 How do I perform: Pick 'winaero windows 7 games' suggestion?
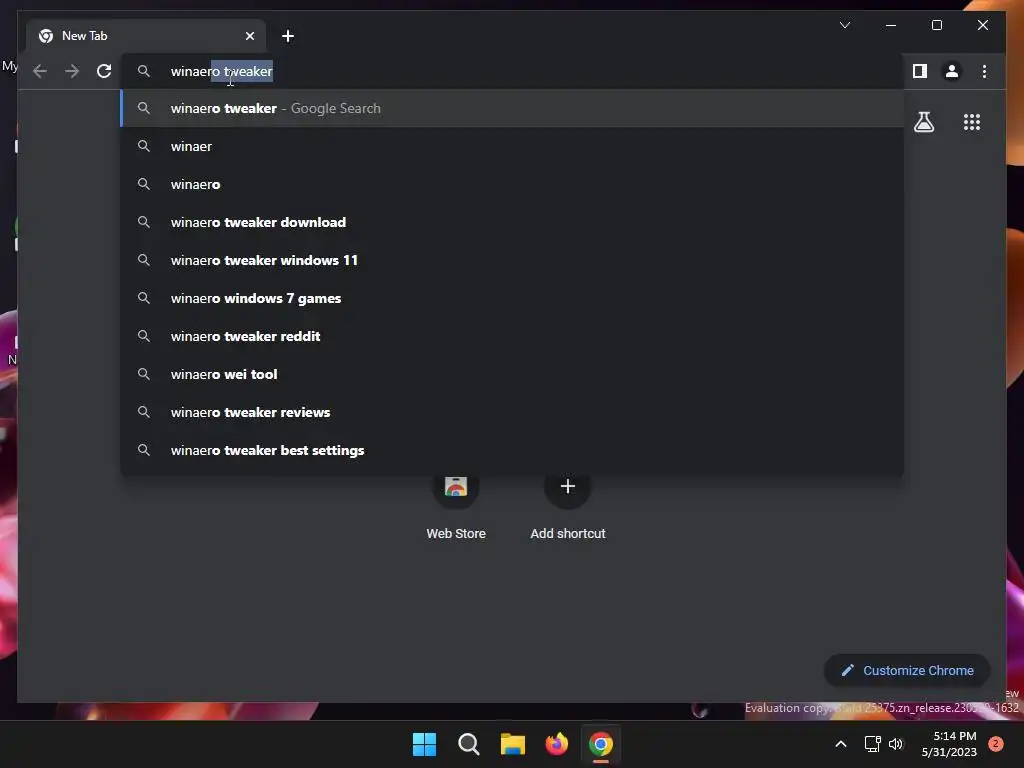coord(512,298)
